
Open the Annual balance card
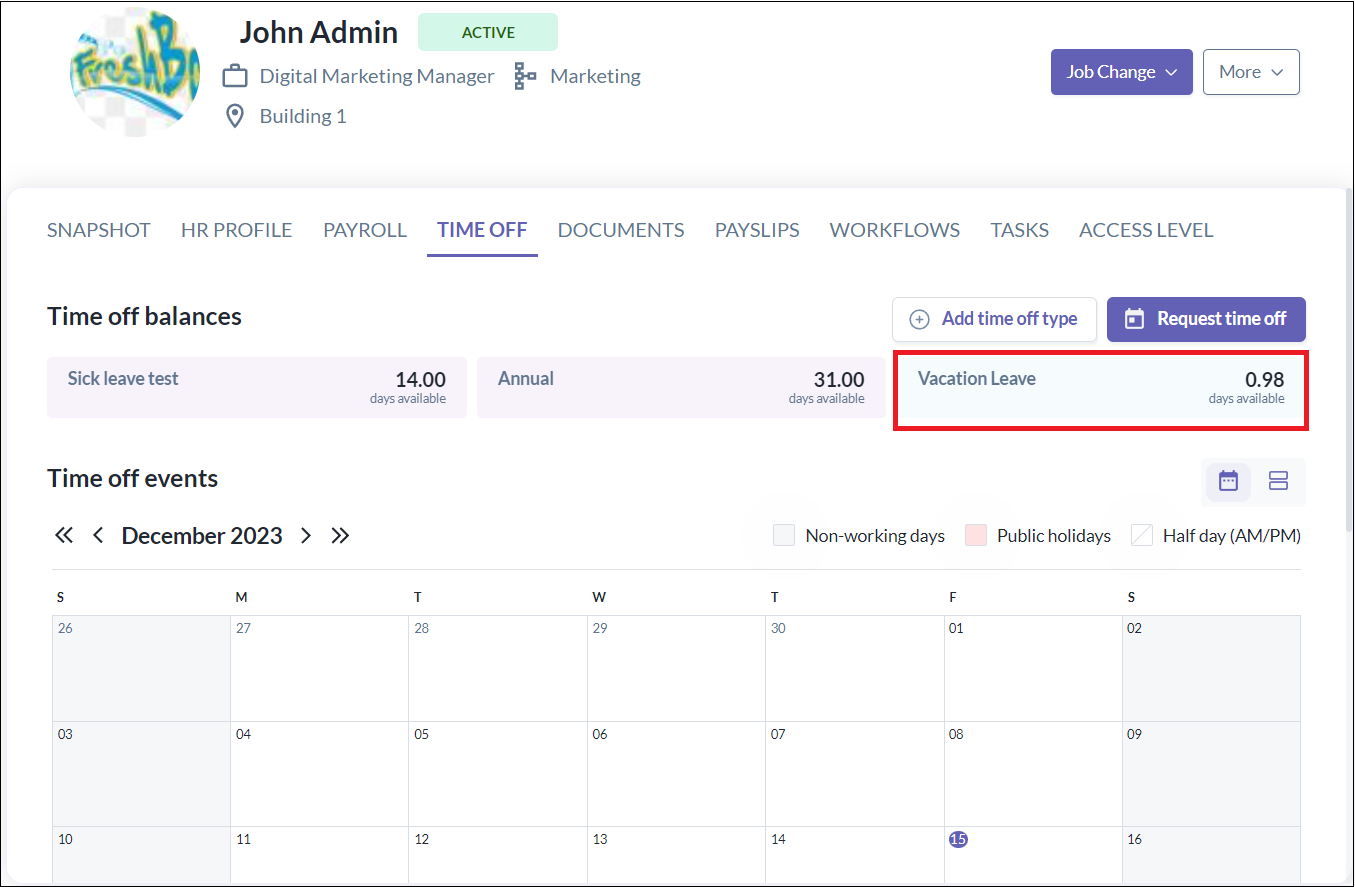tap(681, 387)
